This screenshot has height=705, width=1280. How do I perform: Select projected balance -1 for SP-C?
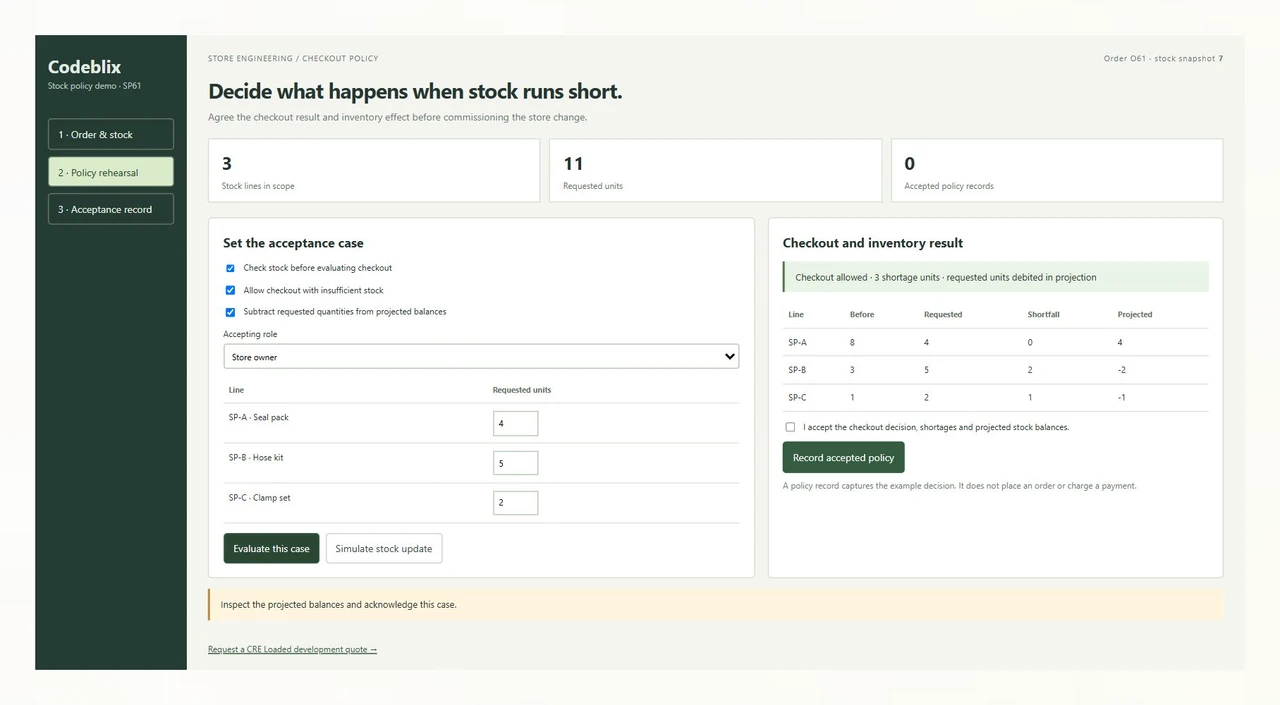tap(1121, 397)
